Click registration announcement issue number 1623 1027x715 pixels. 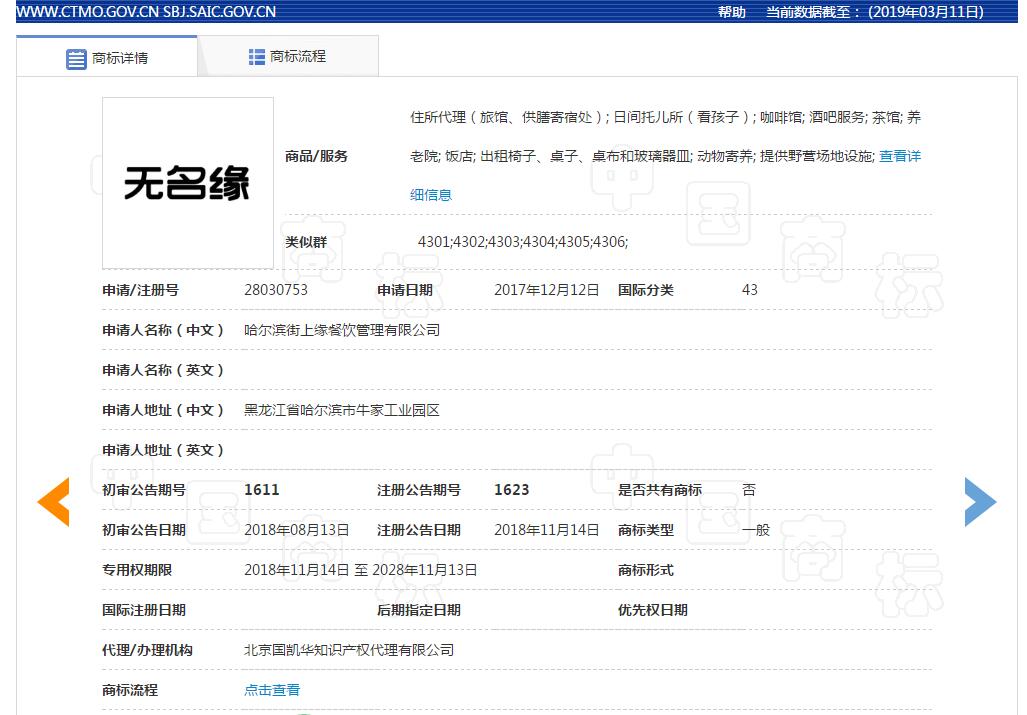tap(511, 490)
